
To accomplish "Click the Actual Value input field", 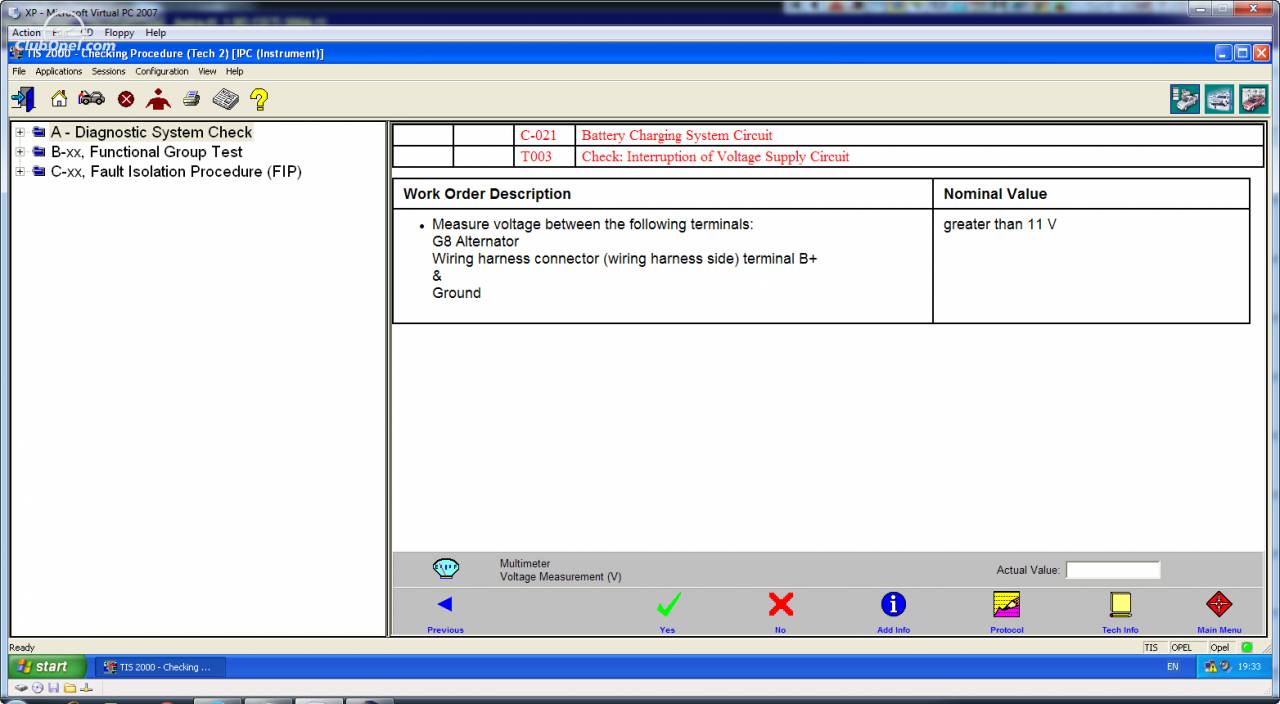I will click(1113, 570).
